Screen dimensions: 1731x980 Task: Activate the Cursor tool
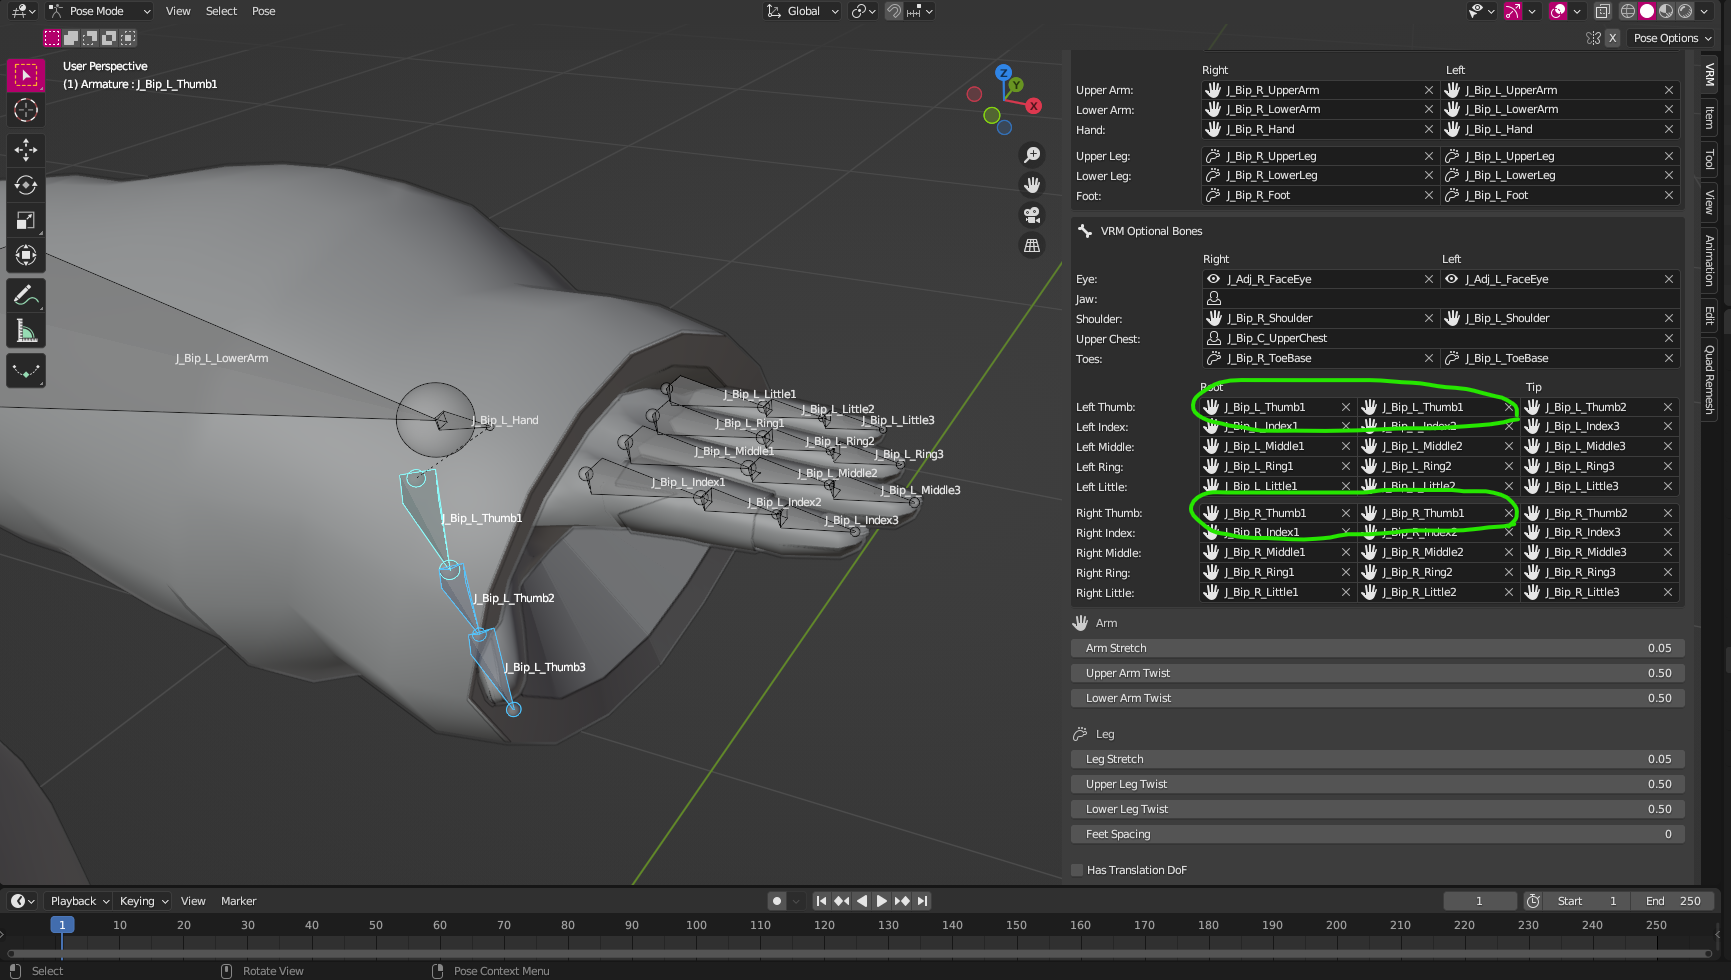(26, 110)
